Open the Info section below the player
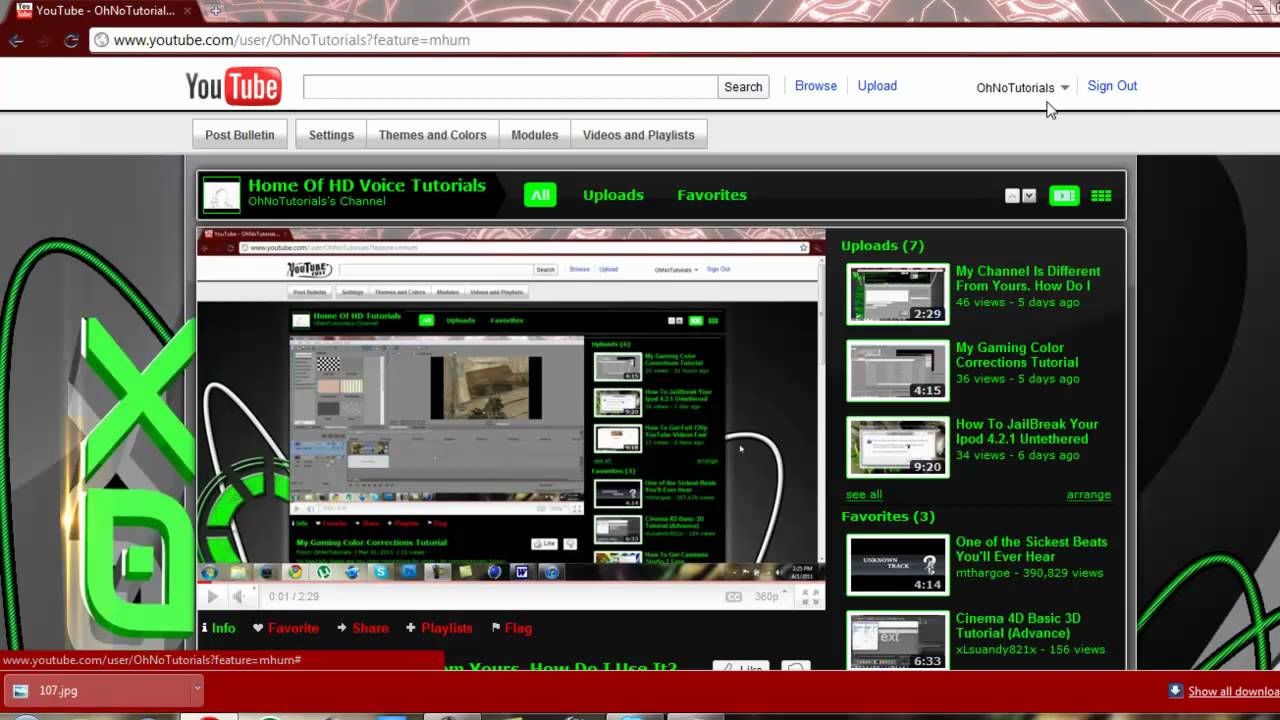The width and height of the screenshot is (1280, 720). (x=218, y=628)
